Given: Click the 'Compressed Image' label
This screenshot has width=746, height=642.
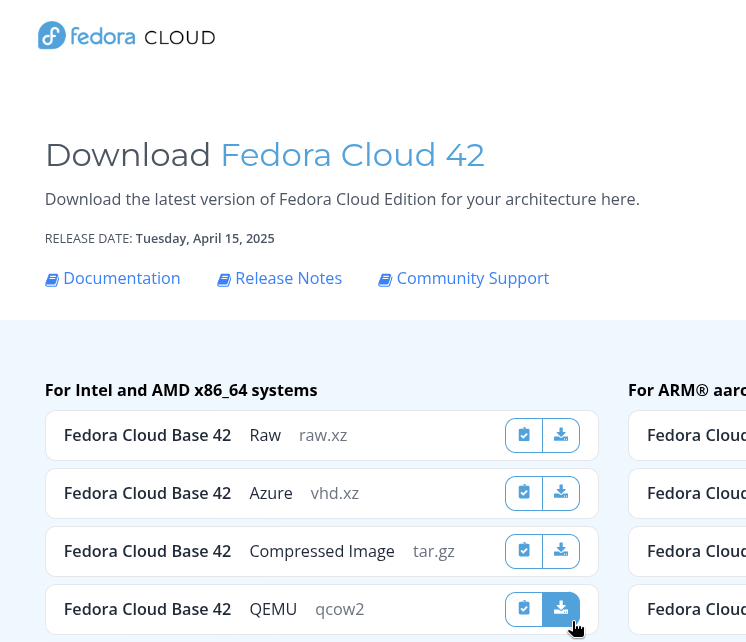Looking at the screenshot, I should (322, 552).
